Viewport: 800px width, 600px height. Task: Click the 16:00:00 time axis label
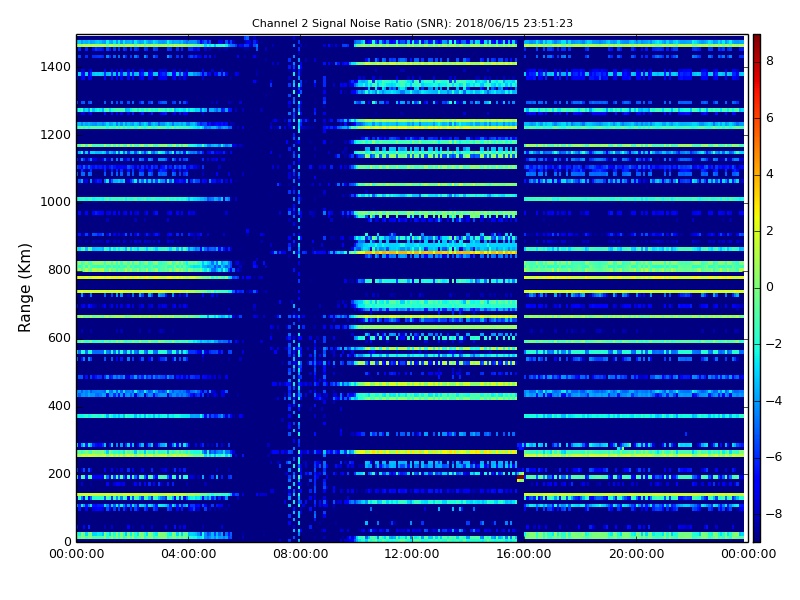tap(523, 554)
